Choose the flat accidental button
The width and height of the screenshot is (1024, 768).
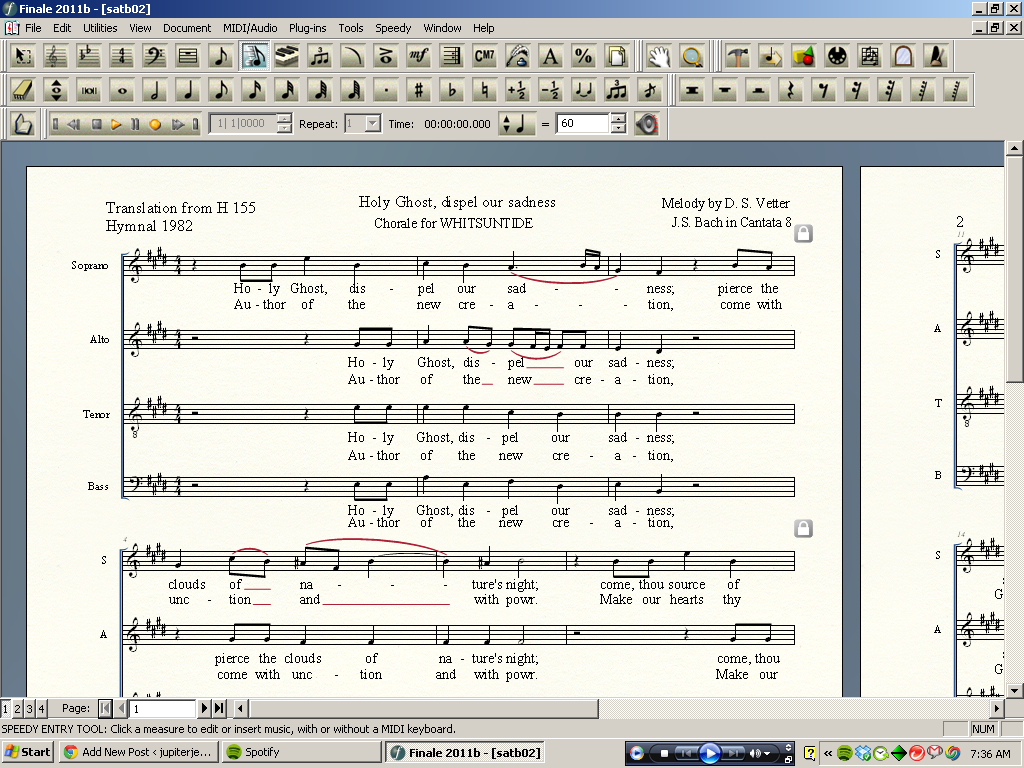[452, 90]
